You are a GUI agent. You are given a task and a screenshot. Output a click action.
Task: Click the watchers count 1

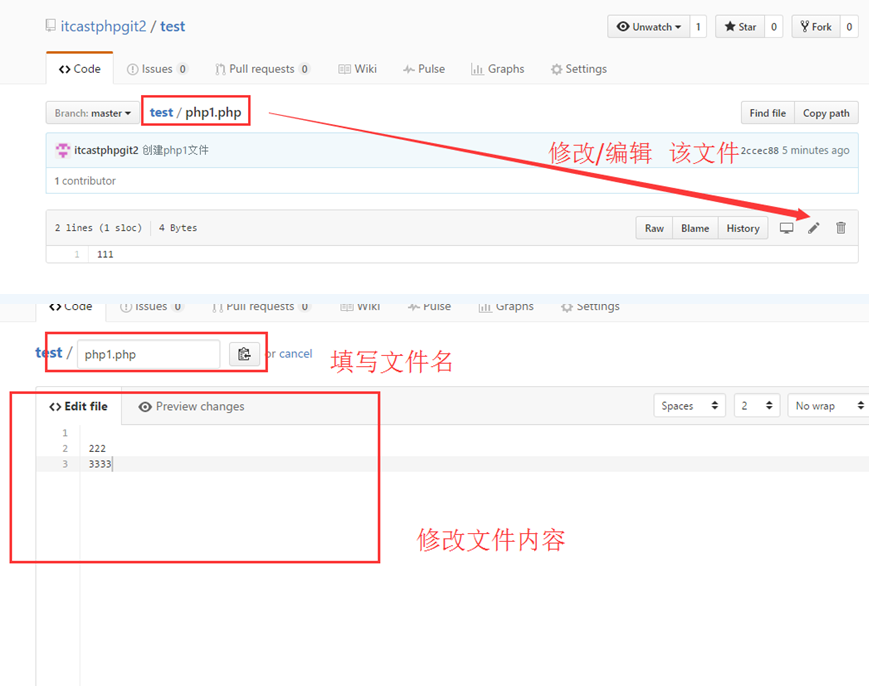(x=698, y=27)
